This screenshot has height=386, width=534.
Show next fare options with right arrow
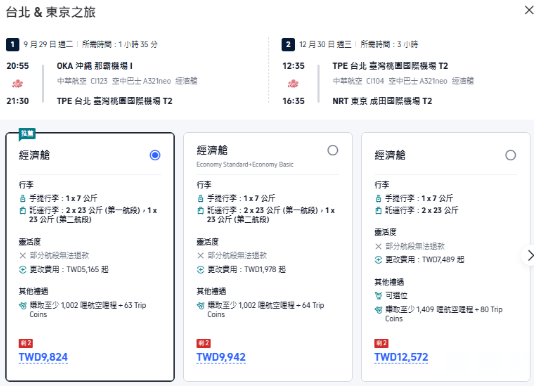(529, 255)
